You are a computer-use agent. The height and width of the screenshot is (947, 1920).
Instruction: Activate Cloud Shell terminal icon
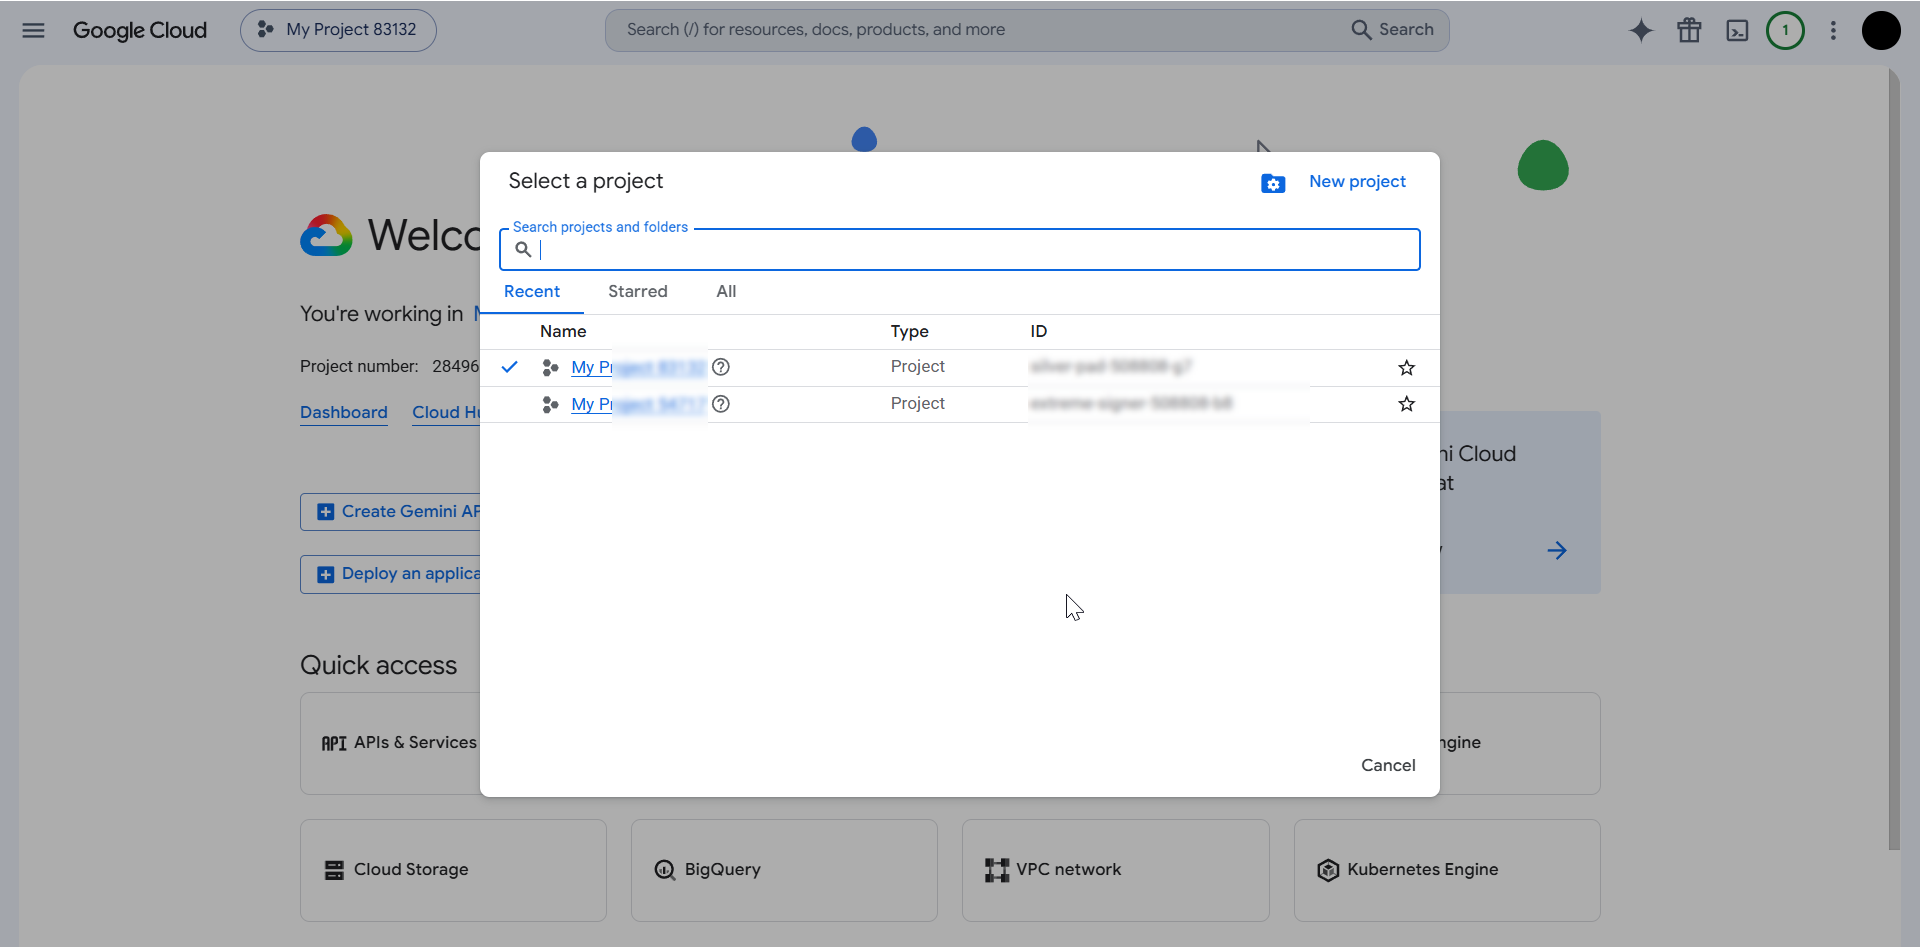[x=1737, y=30]
